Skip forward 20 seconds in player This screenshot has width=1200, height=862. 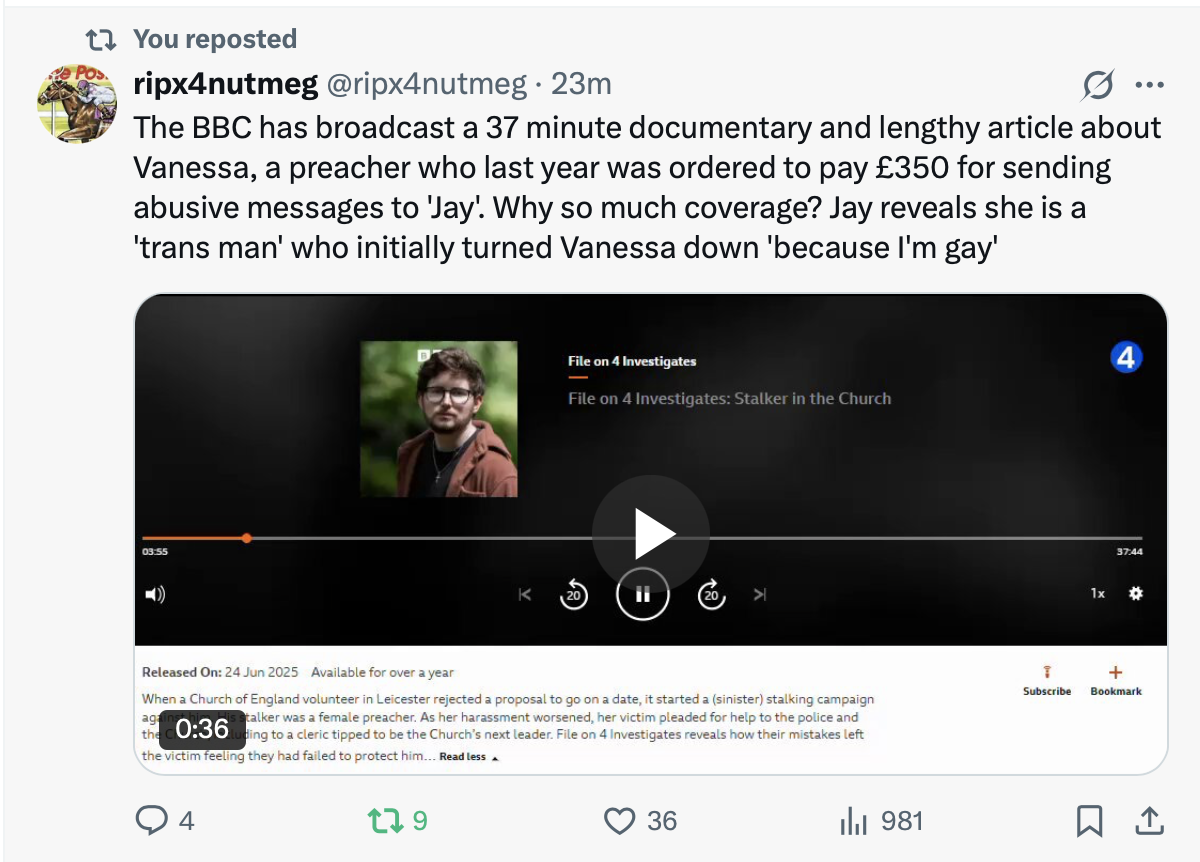pos(711,594)
